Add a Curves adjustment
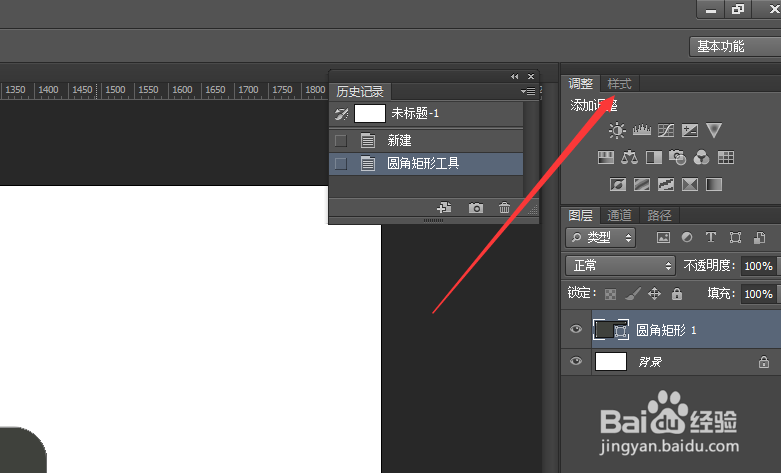This screenshot has width=781, height=473. coord(666,130)
